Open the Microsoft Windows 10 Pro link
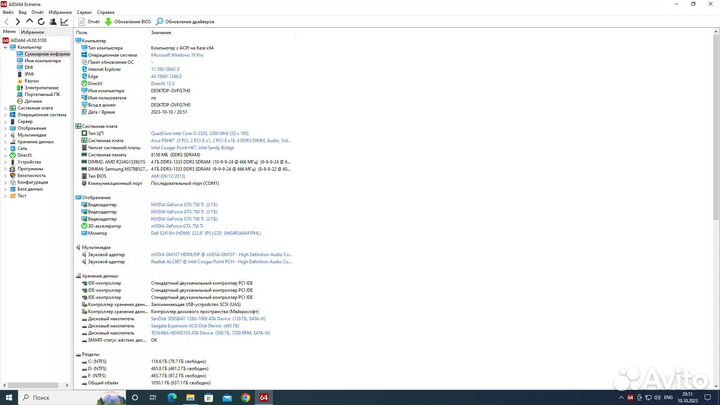Screen dimensions: 720x405 177,55
